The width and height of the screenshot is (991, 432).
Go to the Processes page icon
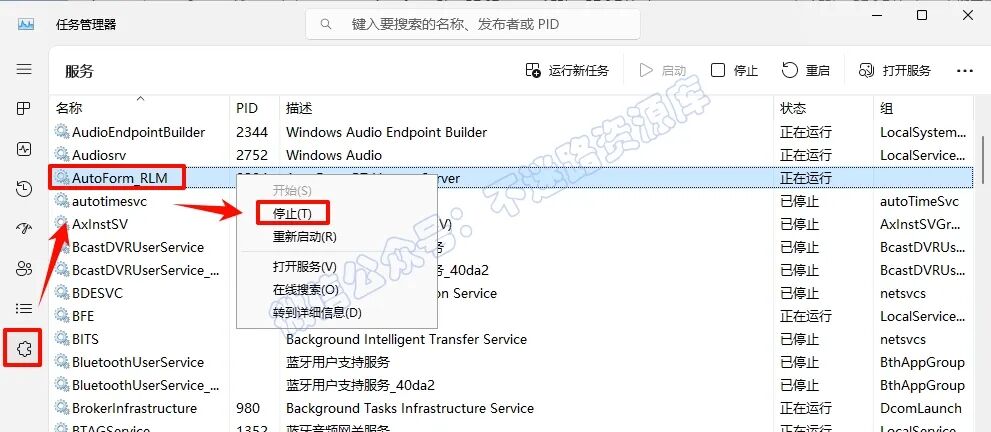[x=24, y=109]
